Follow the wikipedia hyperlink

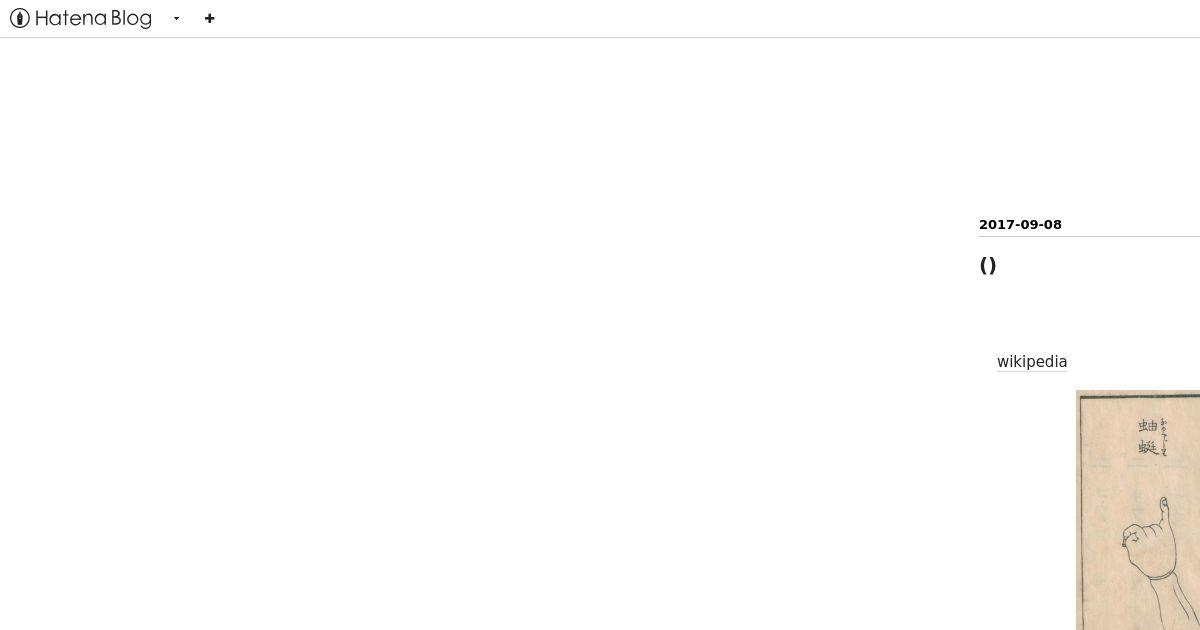pos(1032,362)
